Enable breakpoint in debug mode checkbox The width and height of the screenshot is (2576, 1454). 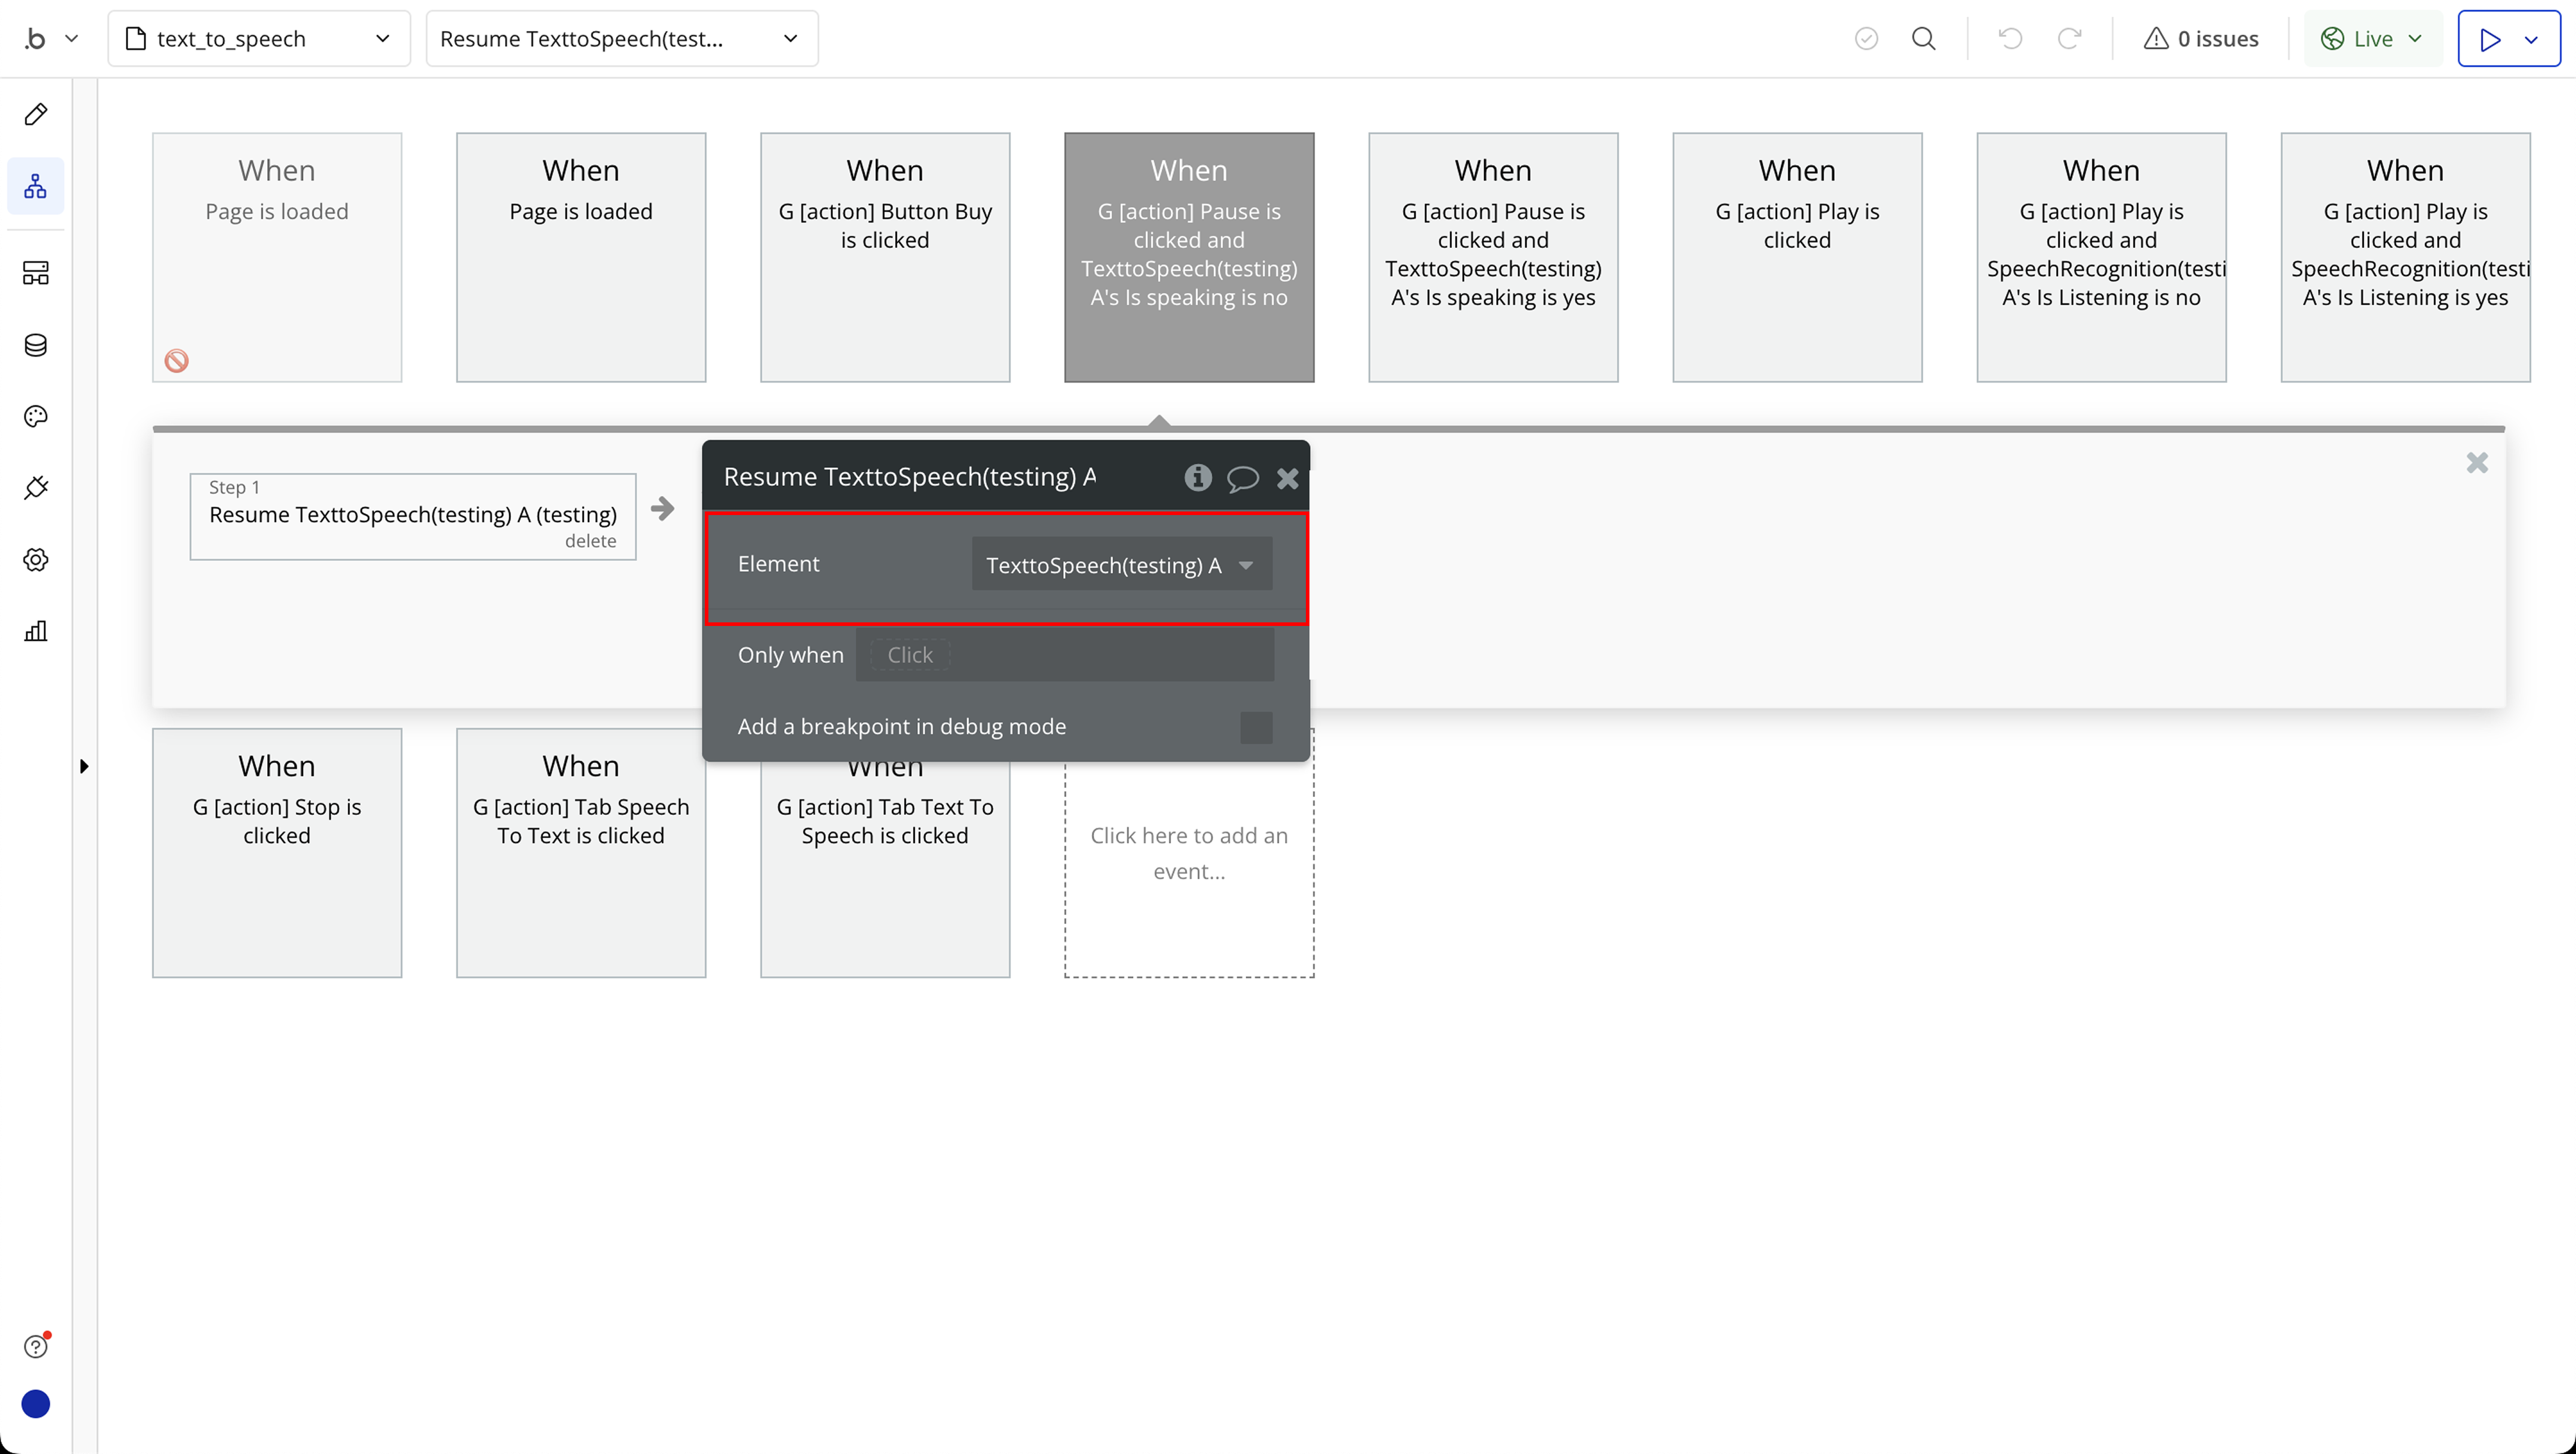[1256, 727]
